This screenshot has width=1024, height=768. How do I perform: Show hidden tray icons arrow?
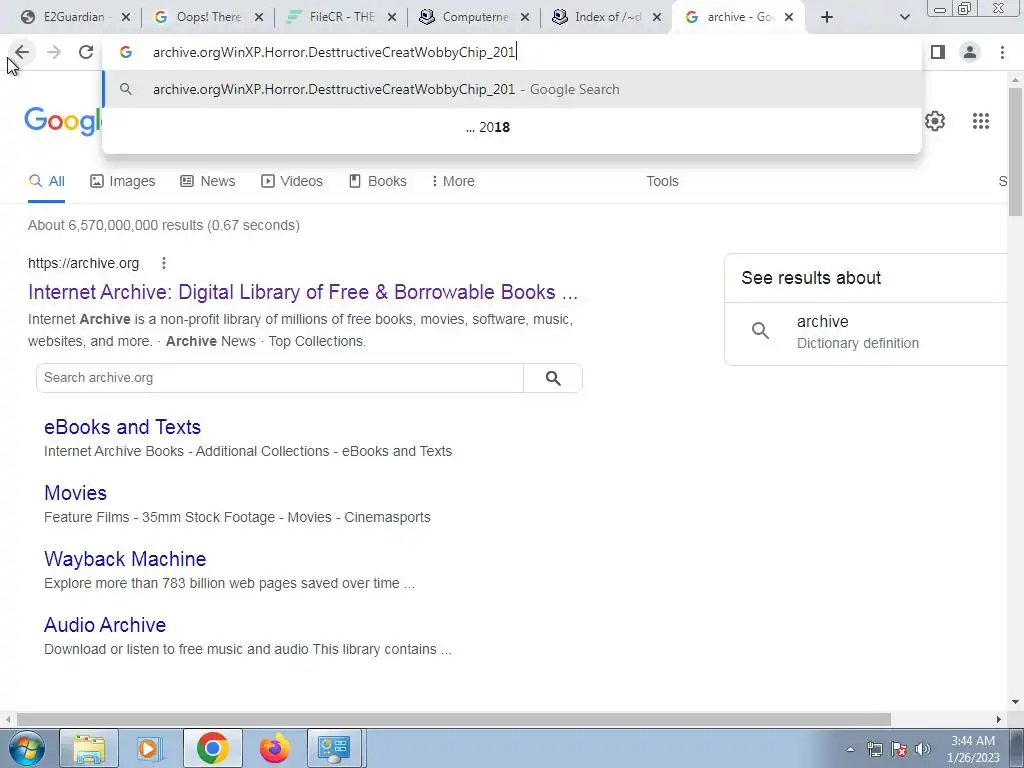(850, 750)
